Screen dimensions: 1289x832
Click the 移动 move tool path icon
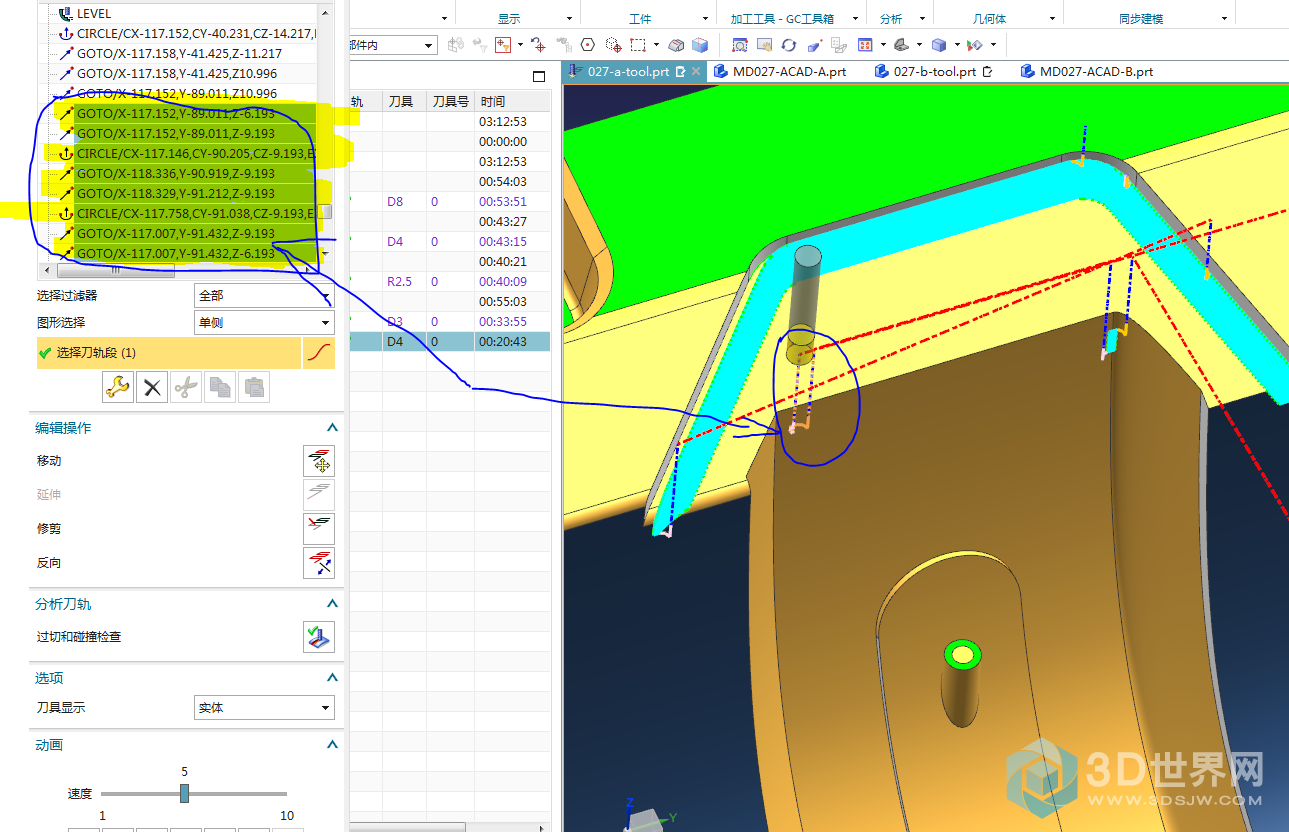click(319, 461)
